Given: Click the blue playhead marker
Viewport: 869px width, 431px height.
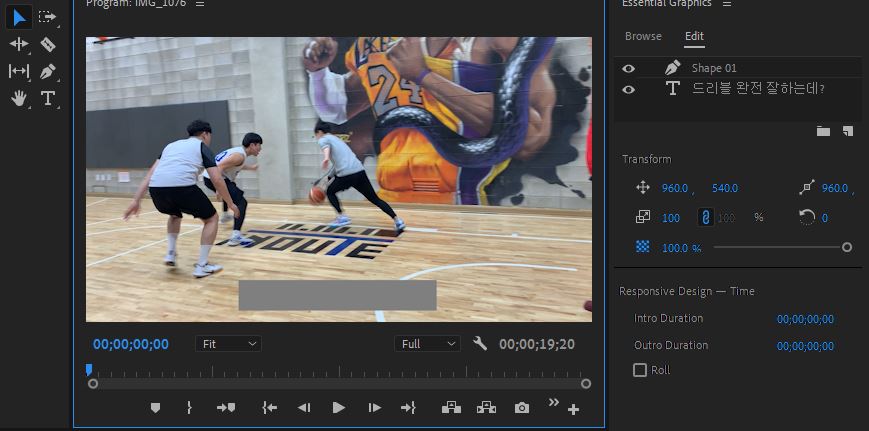Looking at the screenshot, I should 89,370.
